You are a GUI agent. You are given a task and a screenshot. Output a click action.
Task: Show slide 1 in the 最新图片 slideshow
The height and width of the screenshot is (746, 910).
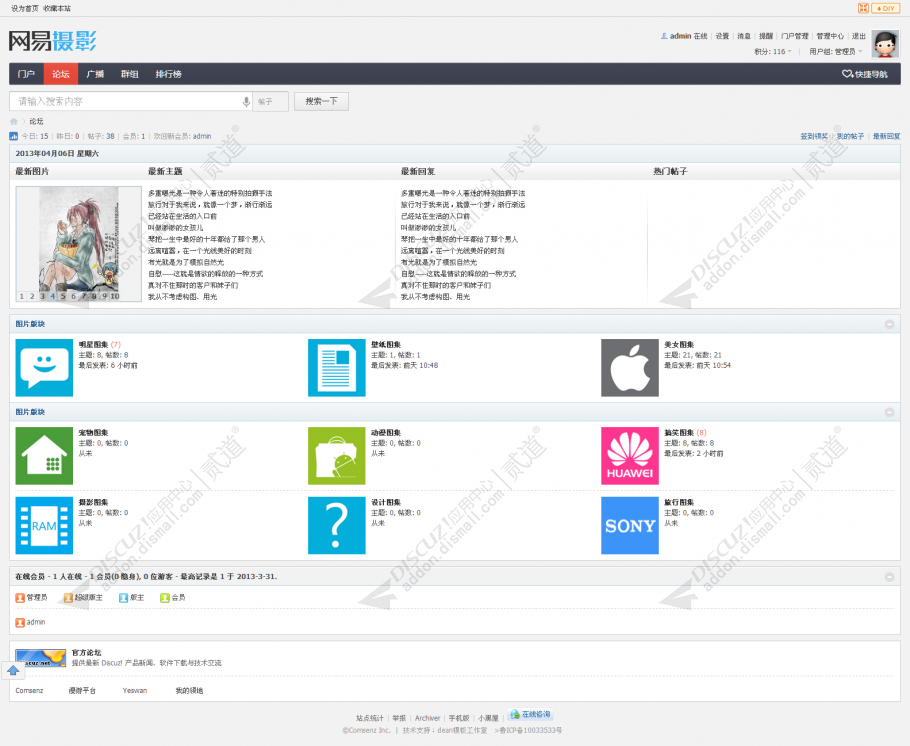22,297
